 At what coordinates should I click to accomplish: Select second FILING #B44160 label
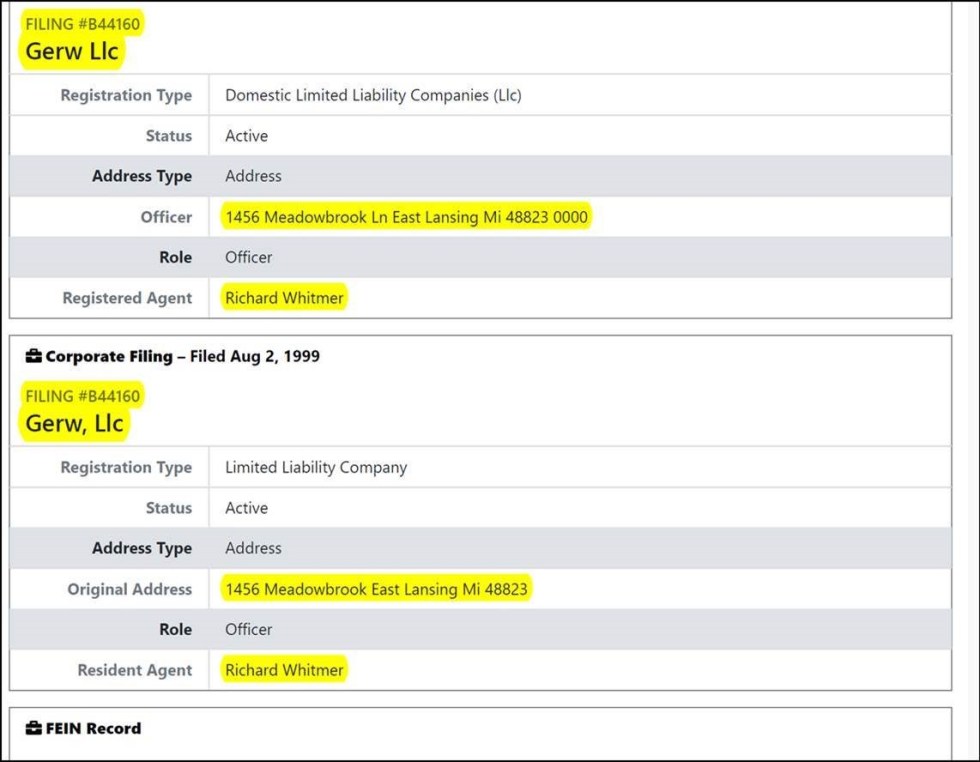(82, 396)
